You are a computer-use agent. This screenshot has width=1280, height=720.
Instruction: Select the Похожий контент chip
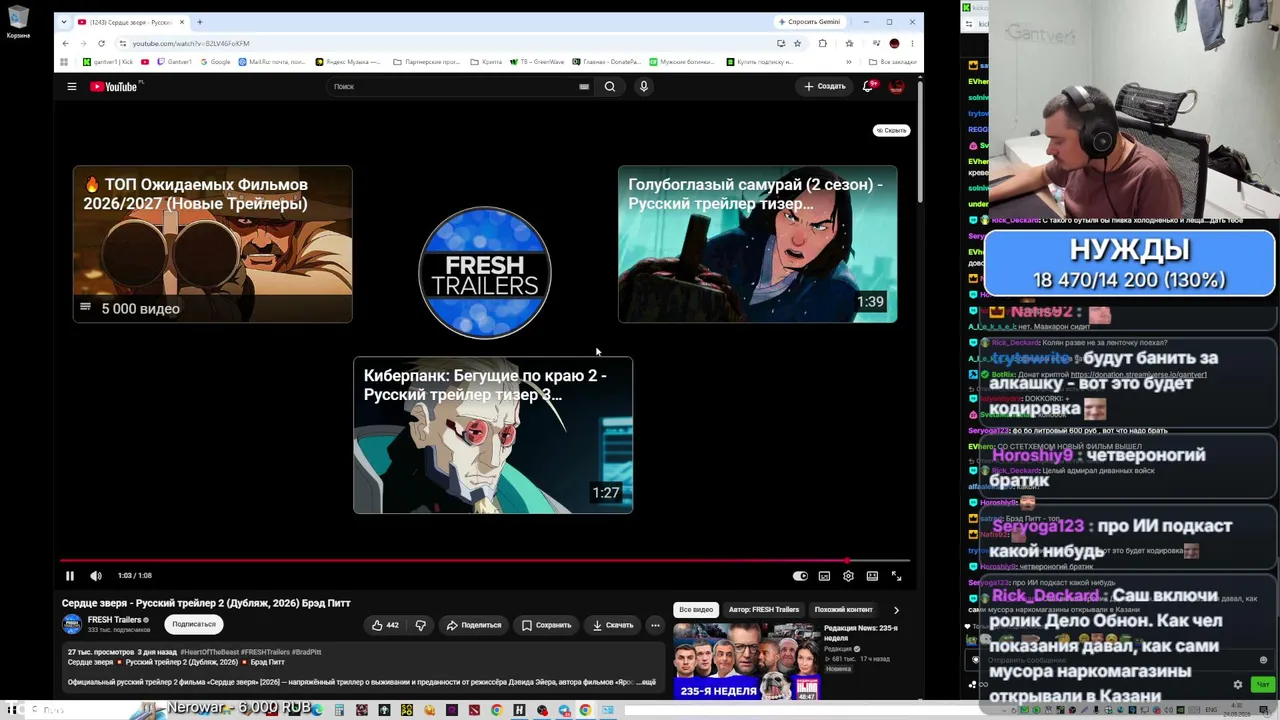[843, 609]
